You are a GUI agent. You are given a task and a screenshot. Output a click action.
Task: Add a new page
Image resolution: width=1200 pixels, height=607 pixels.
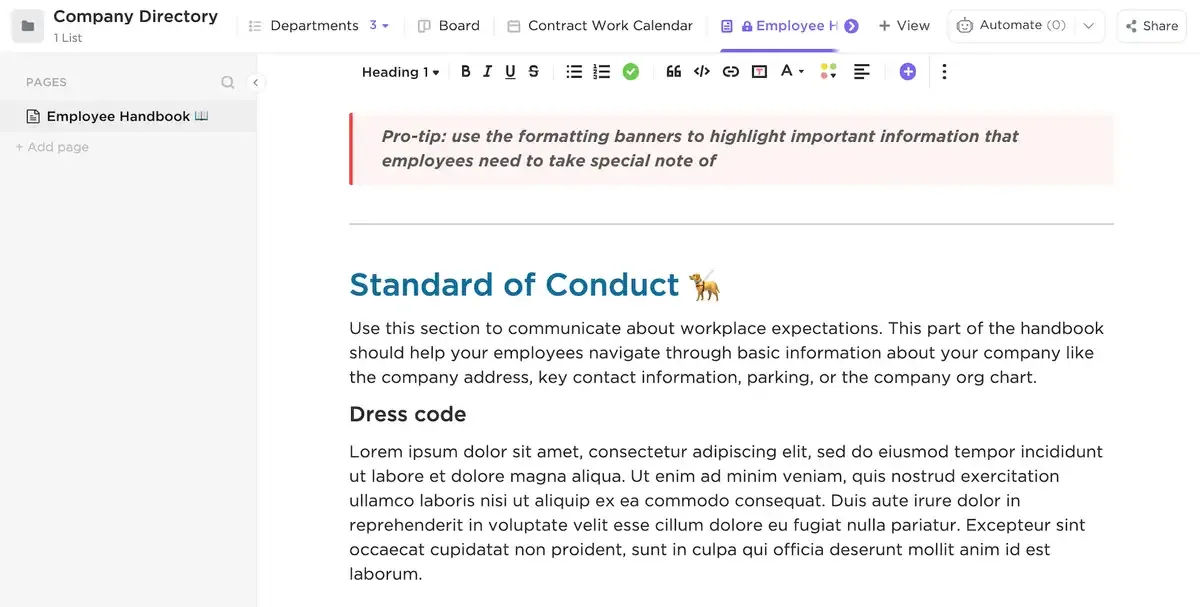[52, 147]
